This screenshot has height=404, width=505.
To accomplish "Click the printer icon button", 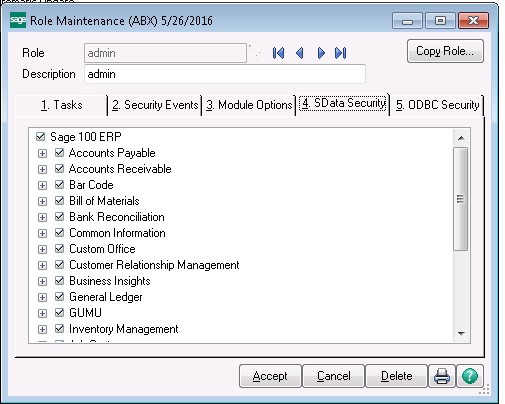I will [442, 376].
